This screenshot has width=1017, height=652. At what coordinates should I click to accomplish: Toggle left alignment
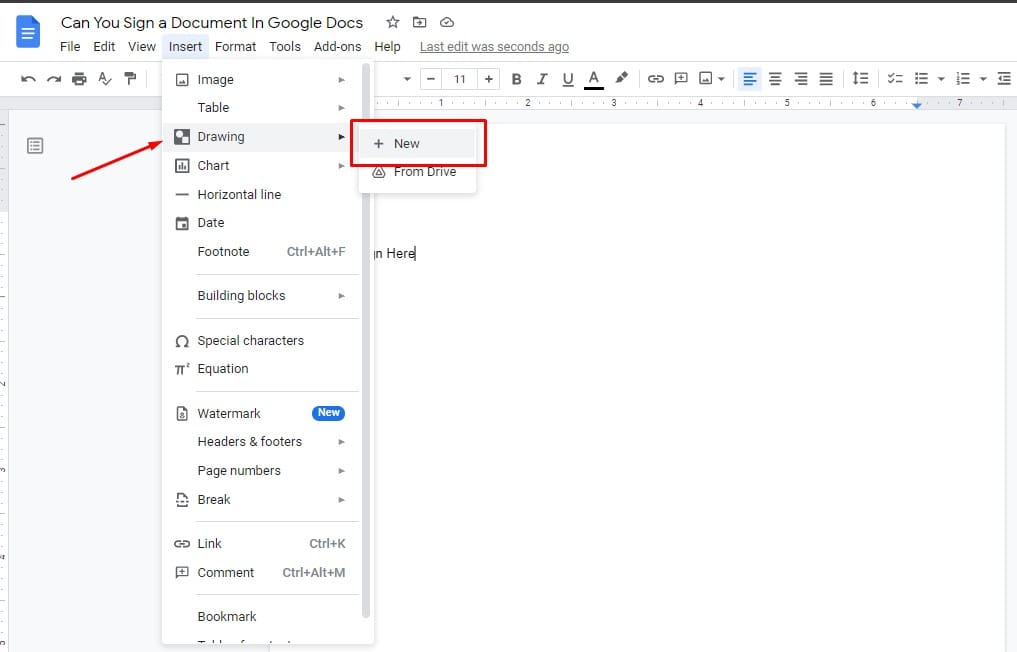point(749,78)
